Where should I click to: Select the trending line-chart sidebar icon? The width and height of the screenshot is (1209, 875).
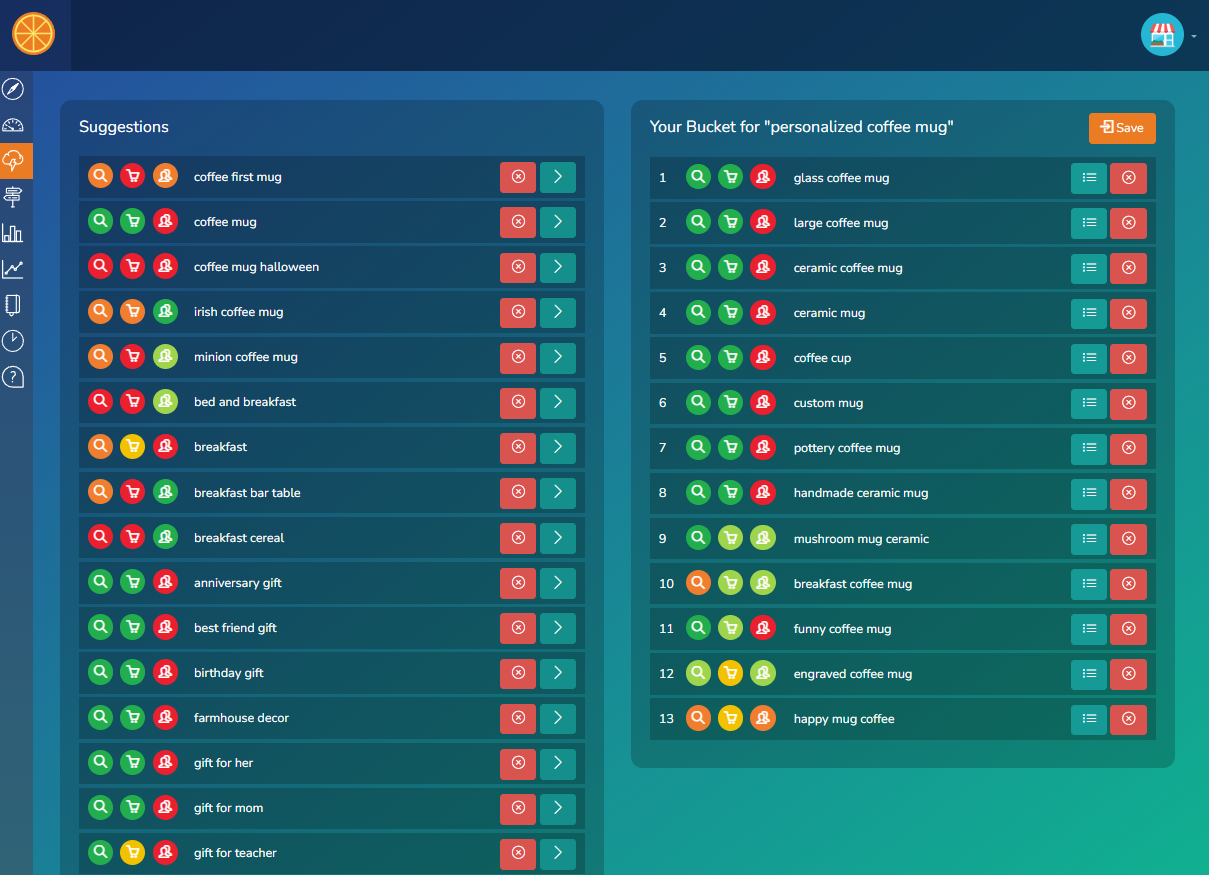pyautogui.click(x=13, y=269)
